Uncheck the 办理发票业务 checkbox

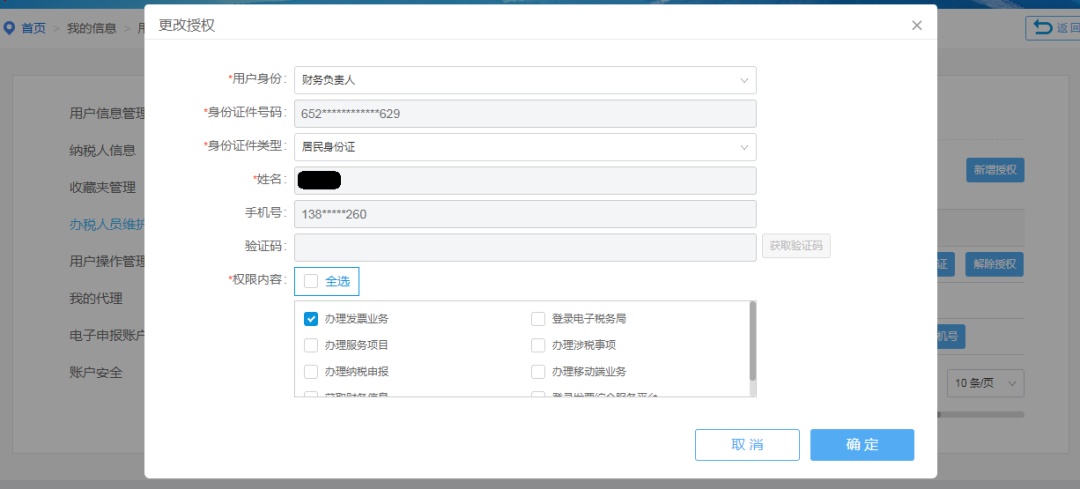pyautogui.click(x=311, y=319)
